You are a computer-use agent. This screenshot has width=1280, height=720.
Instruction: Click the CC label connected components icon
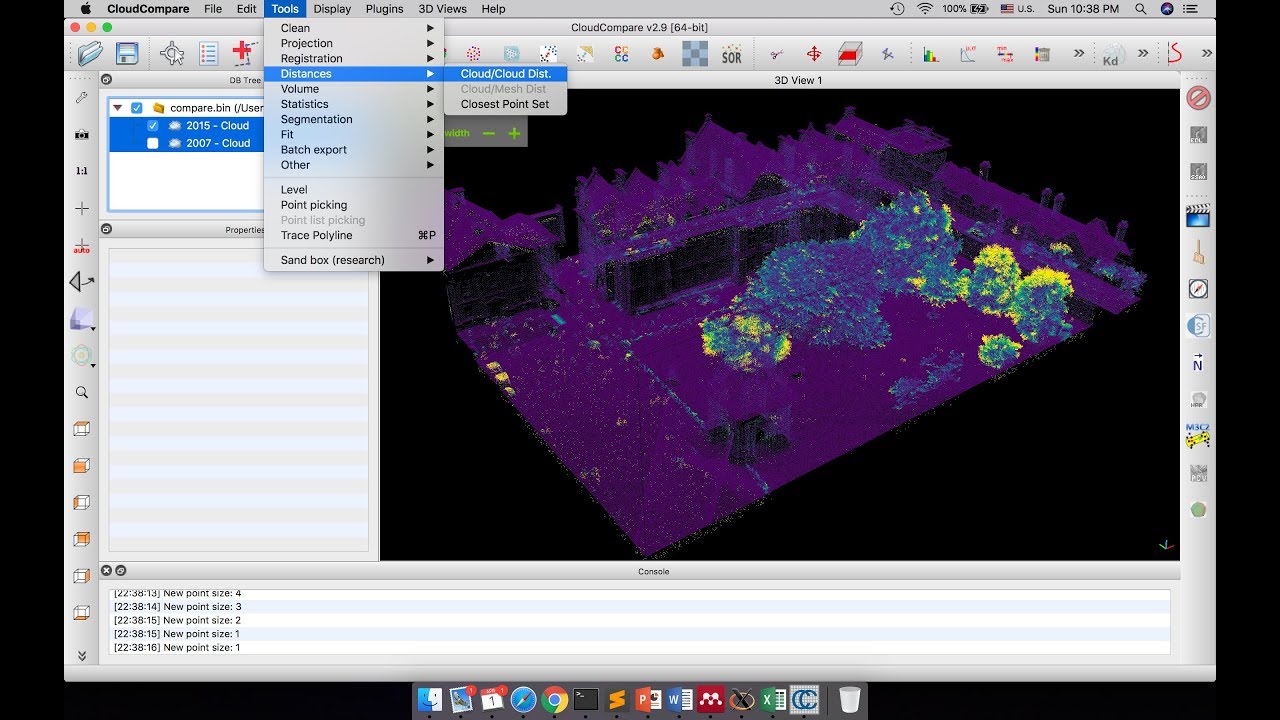[621, 54]
